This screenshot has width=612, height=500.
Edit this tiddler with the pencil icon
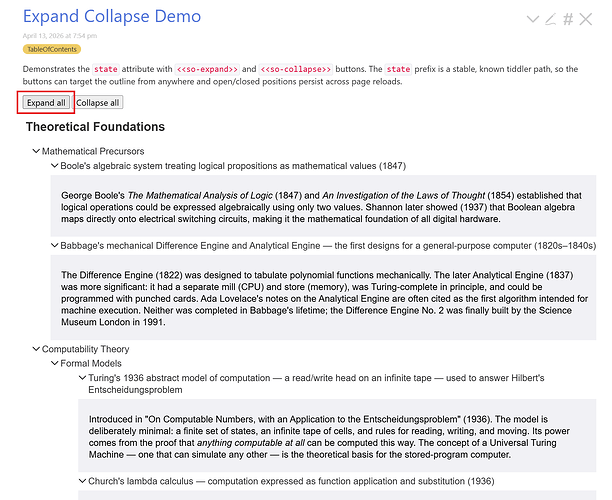(550, 19)
